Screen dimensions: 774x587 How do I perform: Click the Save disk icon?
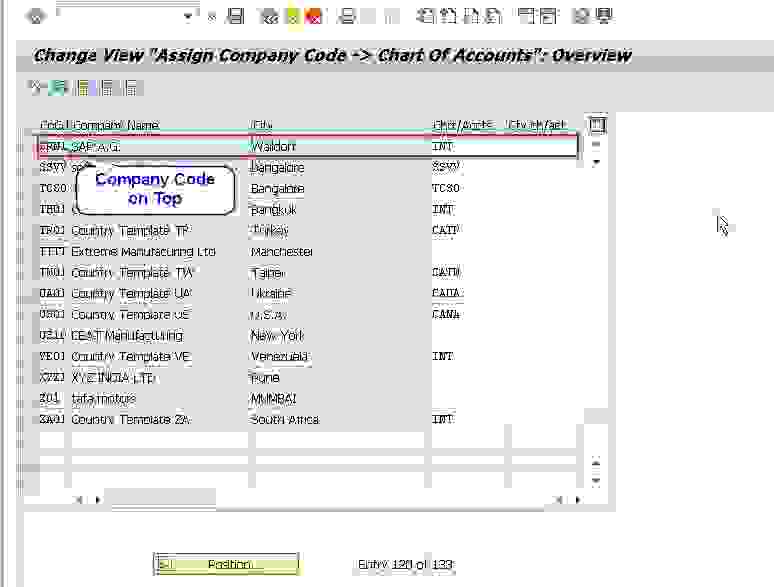pos(236,16)
